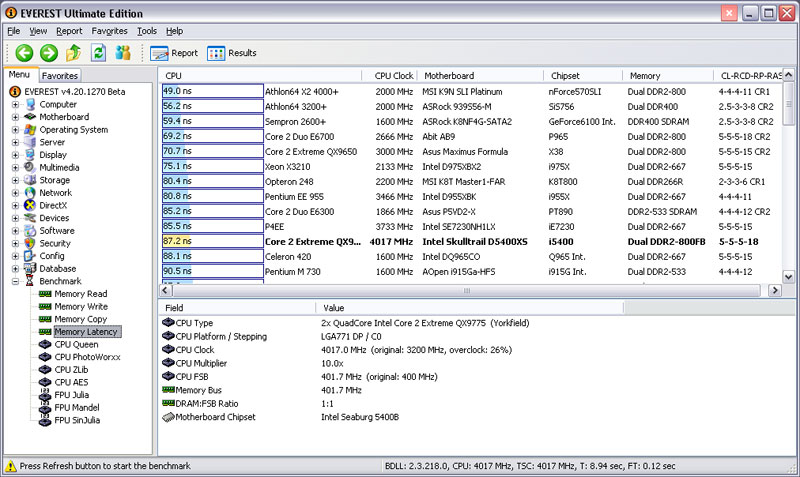Select FPU Mandel benchmark
The width and height of the screenshot is (800, 477).
point(77,408)
